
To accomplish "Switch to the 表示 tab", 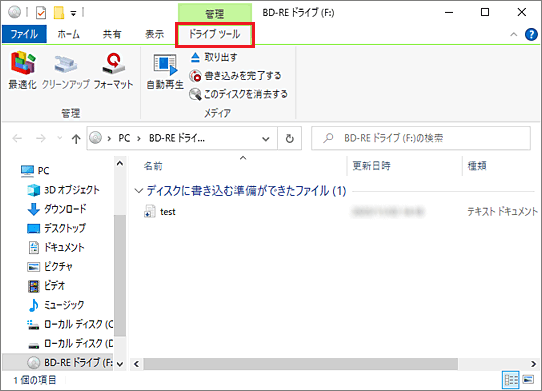I will pos(154,34).
